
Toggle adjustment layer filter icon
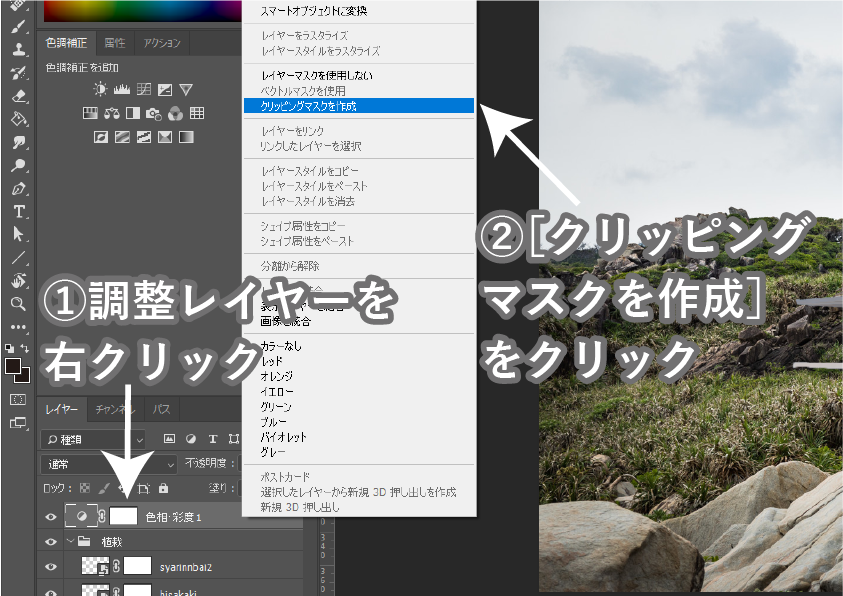[x=191, y=439]
